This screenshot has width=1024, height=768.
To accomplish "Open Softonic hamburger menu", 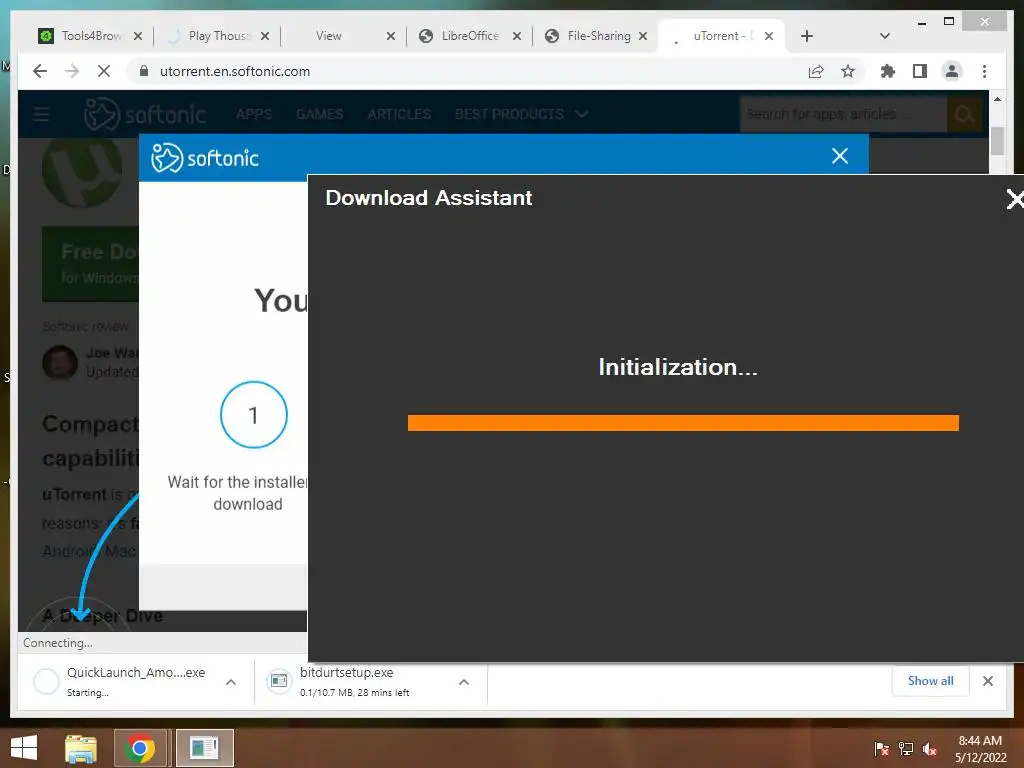I will (x=41, y=114).
